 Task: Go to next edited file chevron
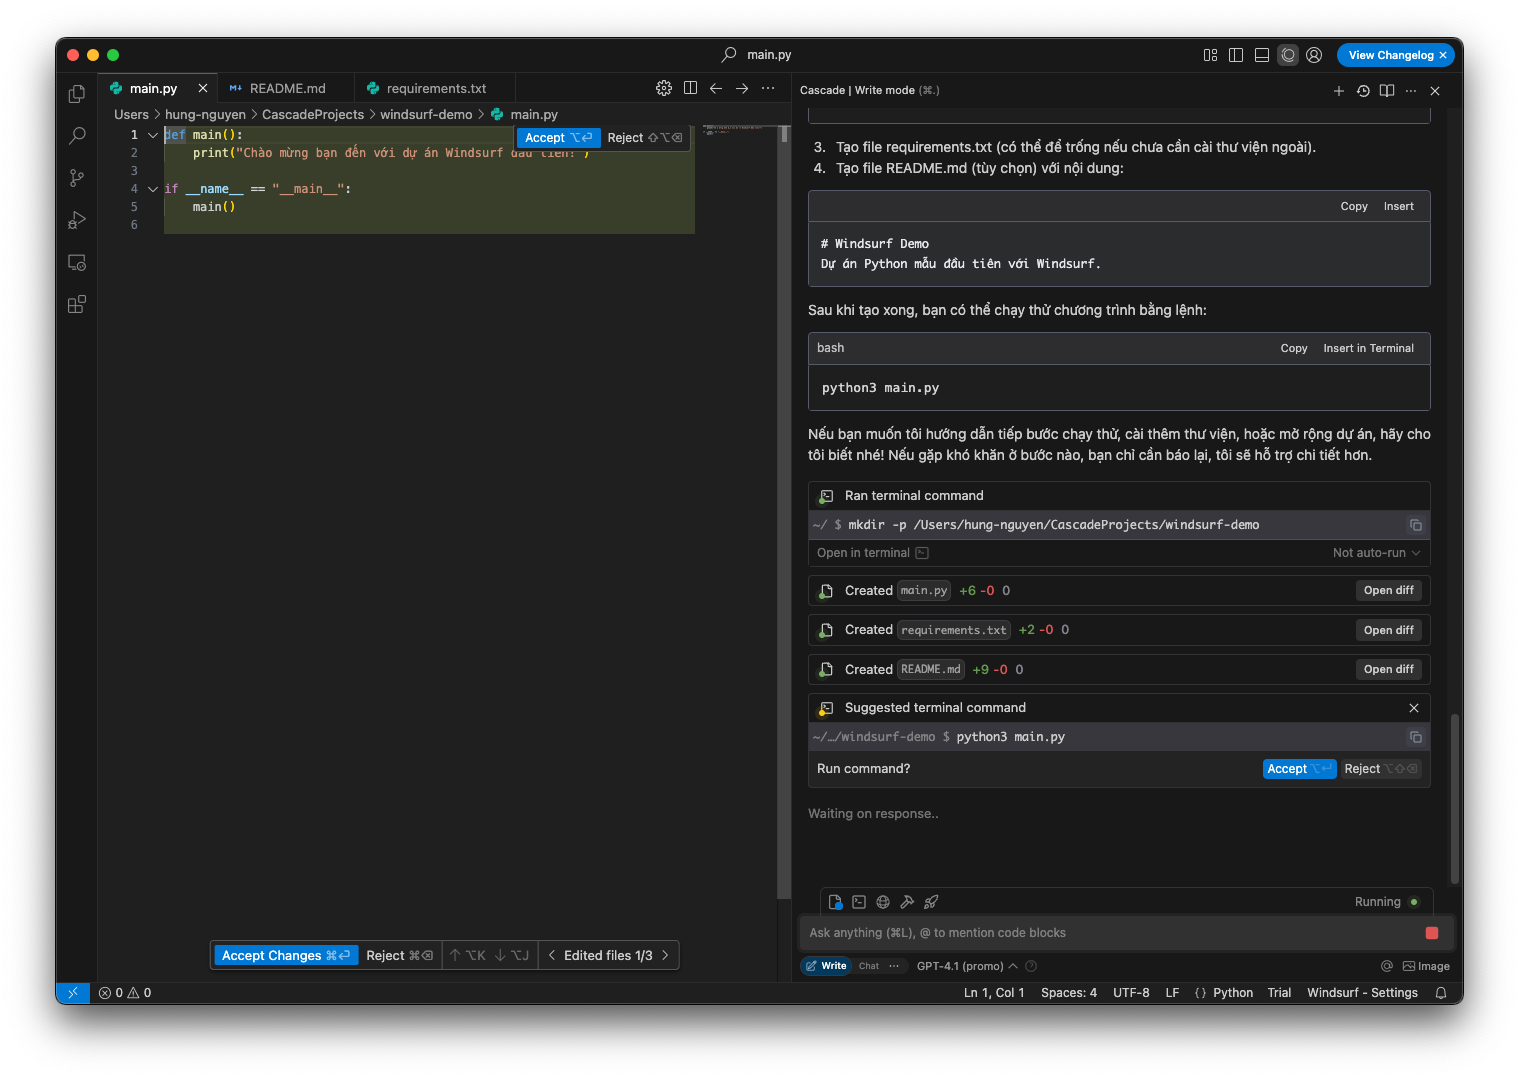(666, 956)
